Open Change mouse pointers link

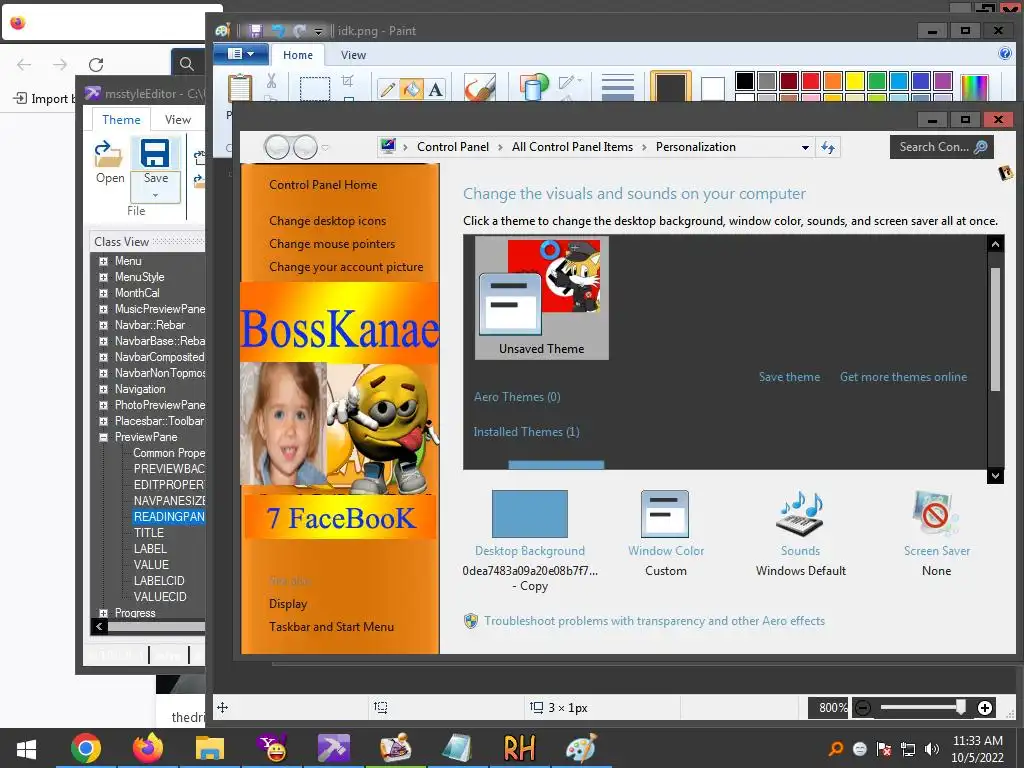(x=332, y=244)
